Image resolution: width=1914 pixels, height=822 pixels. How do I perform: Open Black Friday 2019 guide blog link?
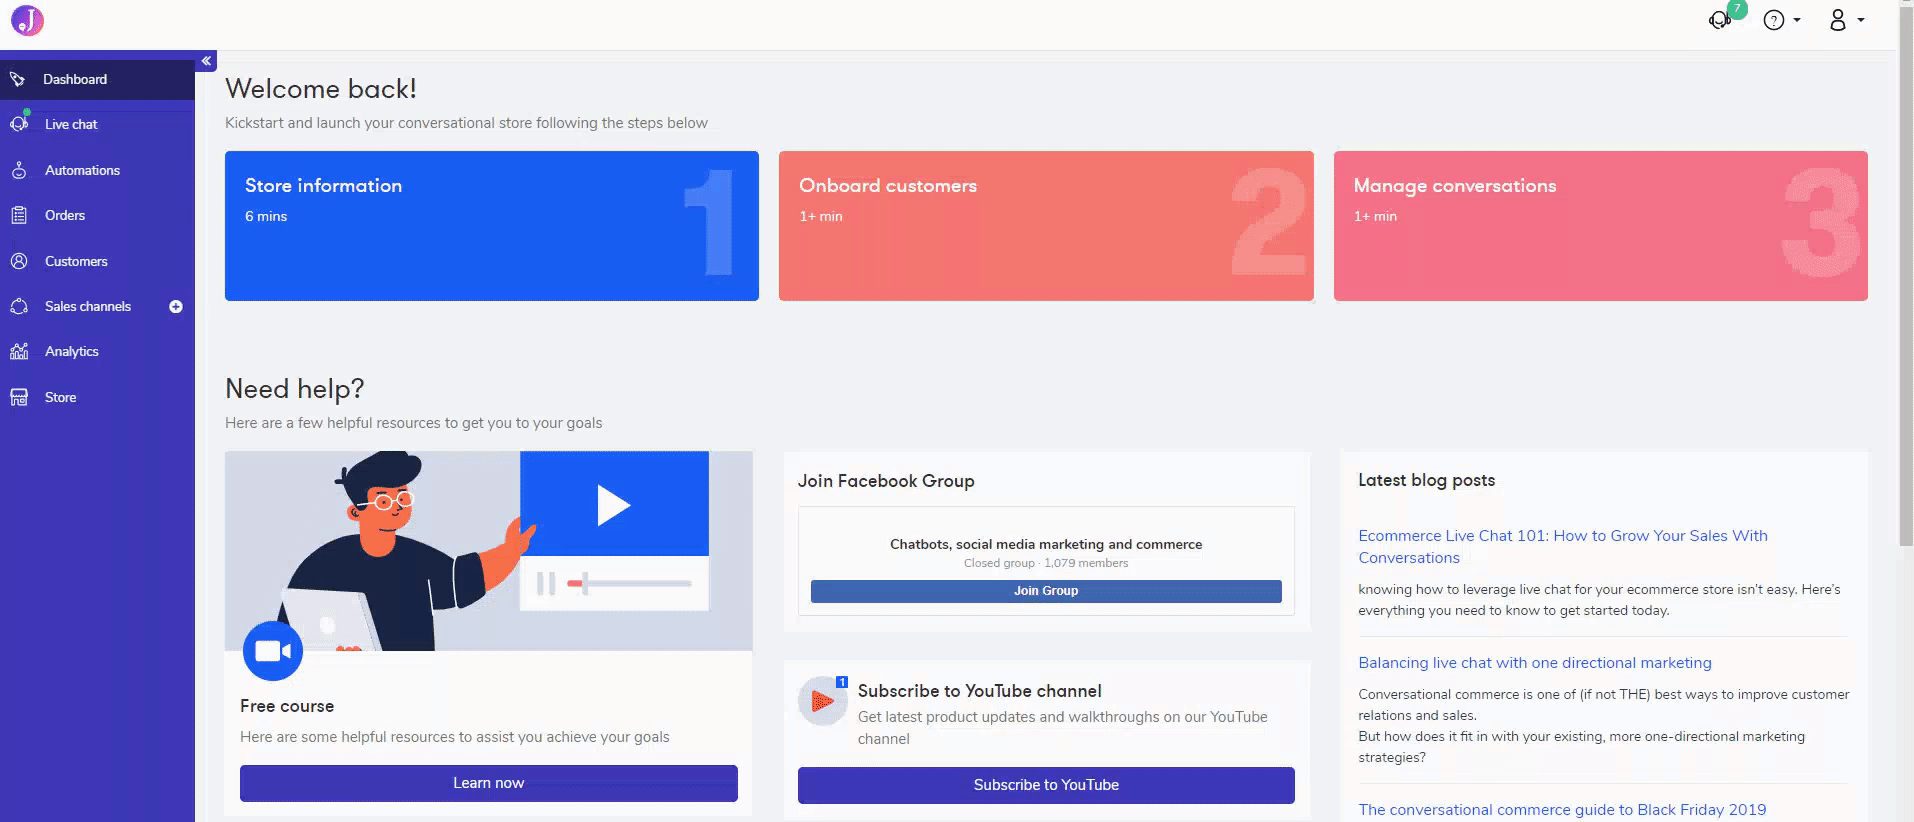click(x=1562, y=810)
